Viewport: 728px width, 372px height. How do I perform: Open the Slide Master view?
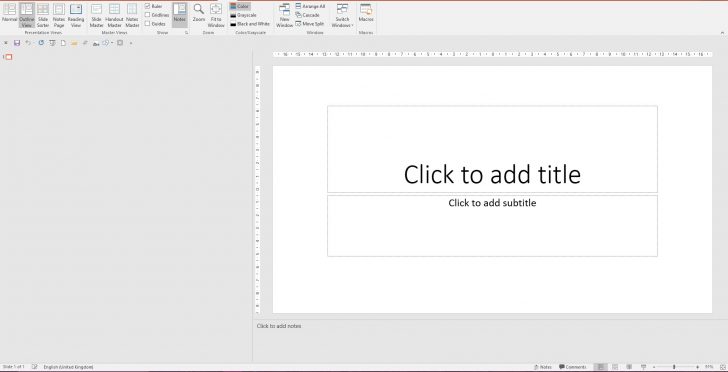[96, 15]
